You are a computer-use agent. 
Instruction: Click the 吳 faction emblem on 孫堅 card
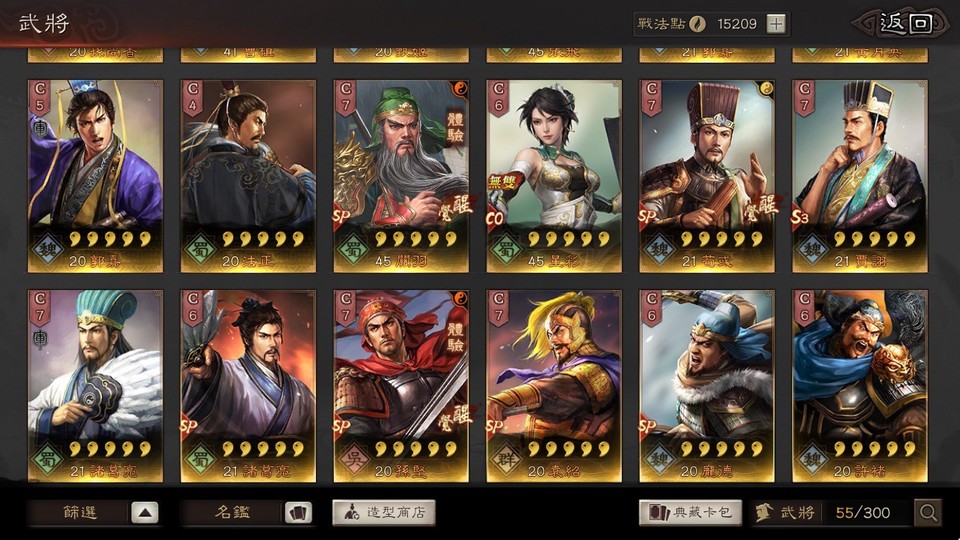click(353, 460)
